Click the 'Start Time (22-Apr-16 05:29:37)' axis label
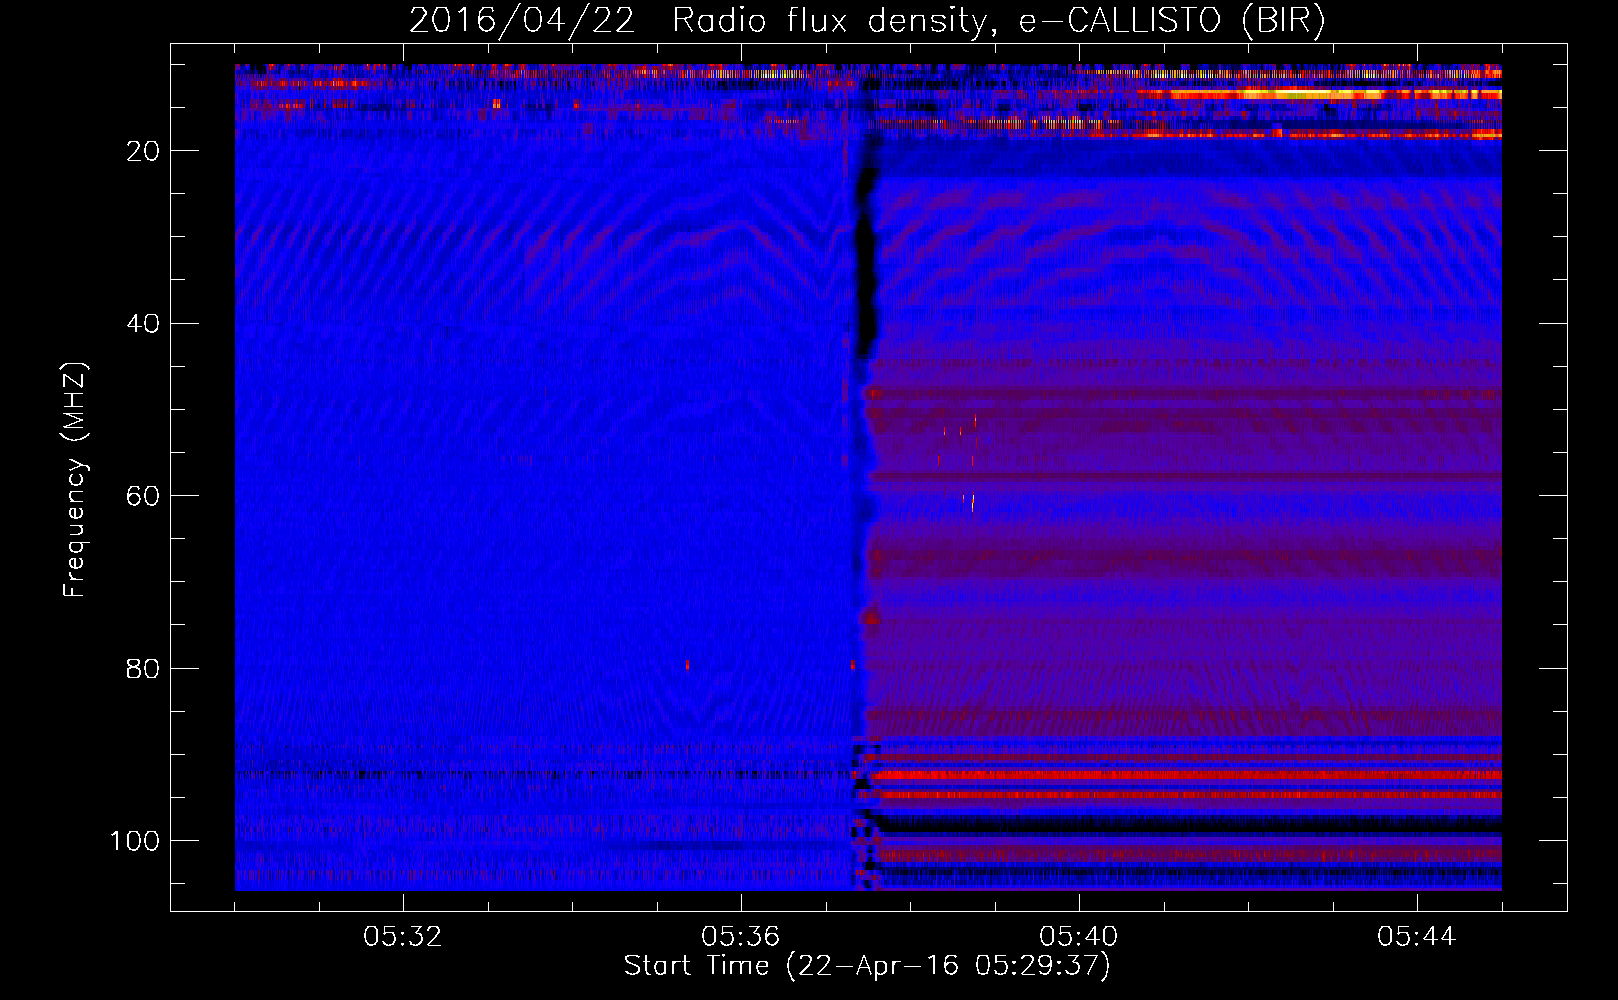Image resolution: width=1618 pixels, height=1000 pixels. point(867,966)
